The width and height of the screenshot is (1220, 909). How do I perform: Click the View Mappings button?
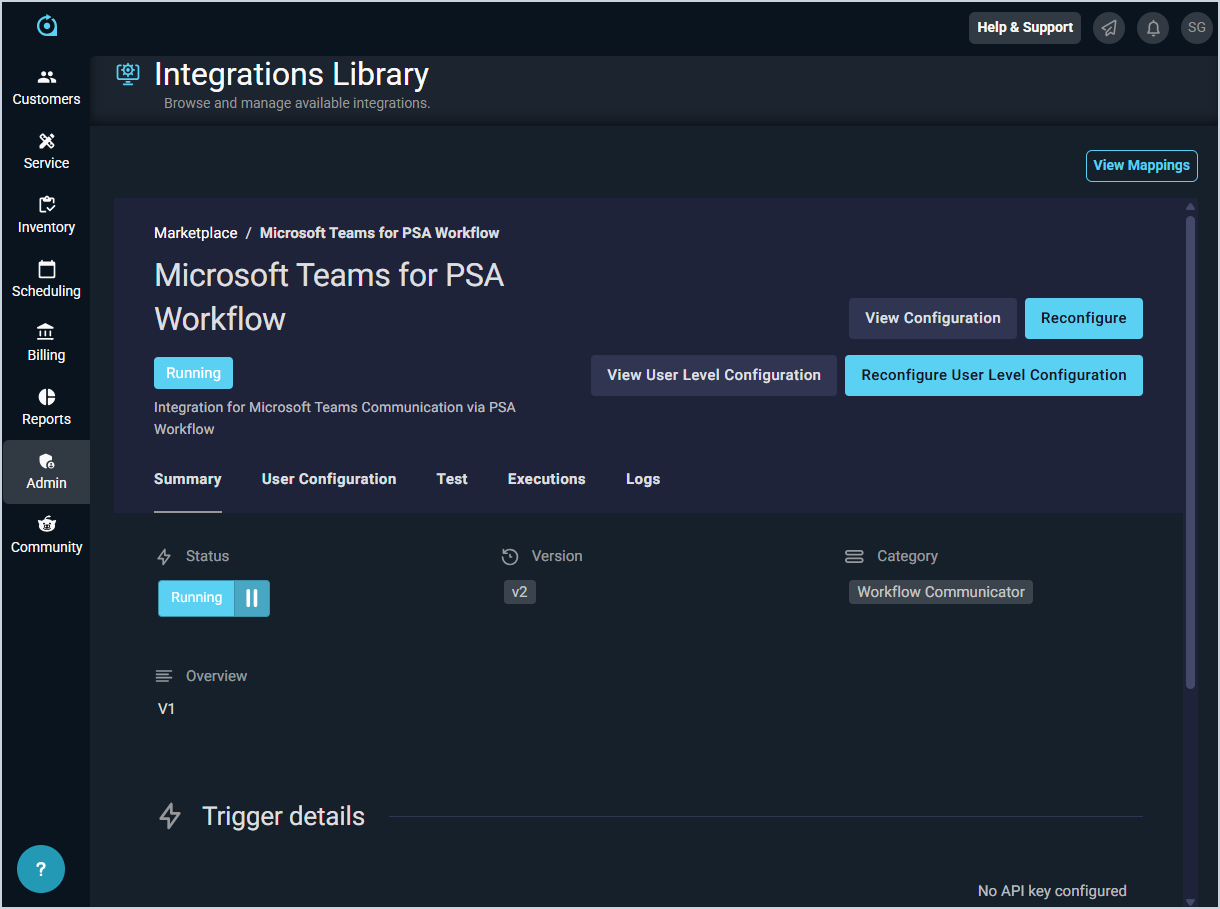click(x=1141, y=165)
